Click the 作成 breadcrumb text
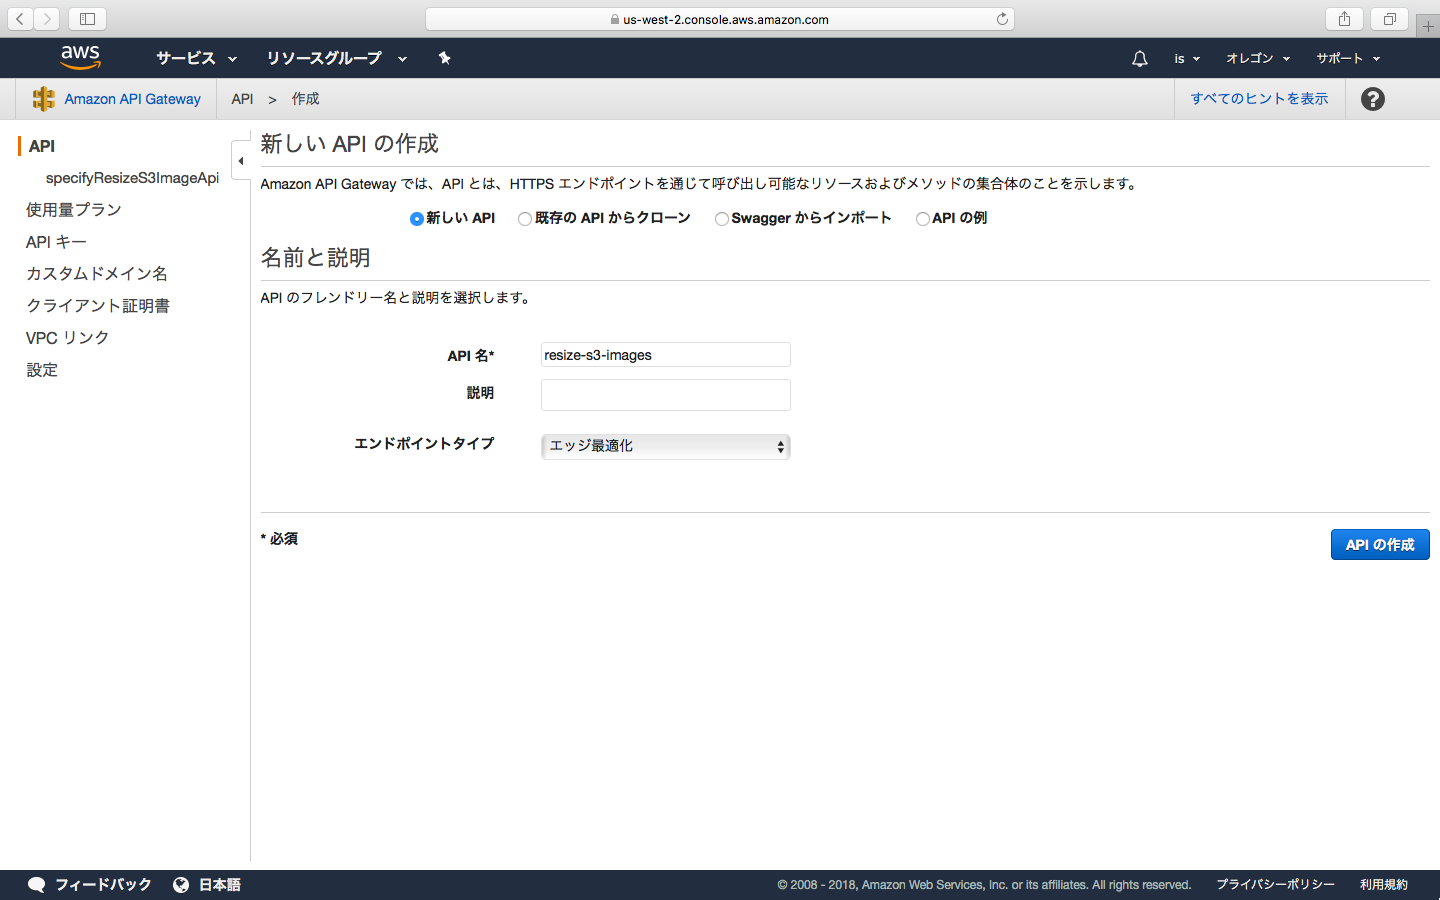 (306, 99)
